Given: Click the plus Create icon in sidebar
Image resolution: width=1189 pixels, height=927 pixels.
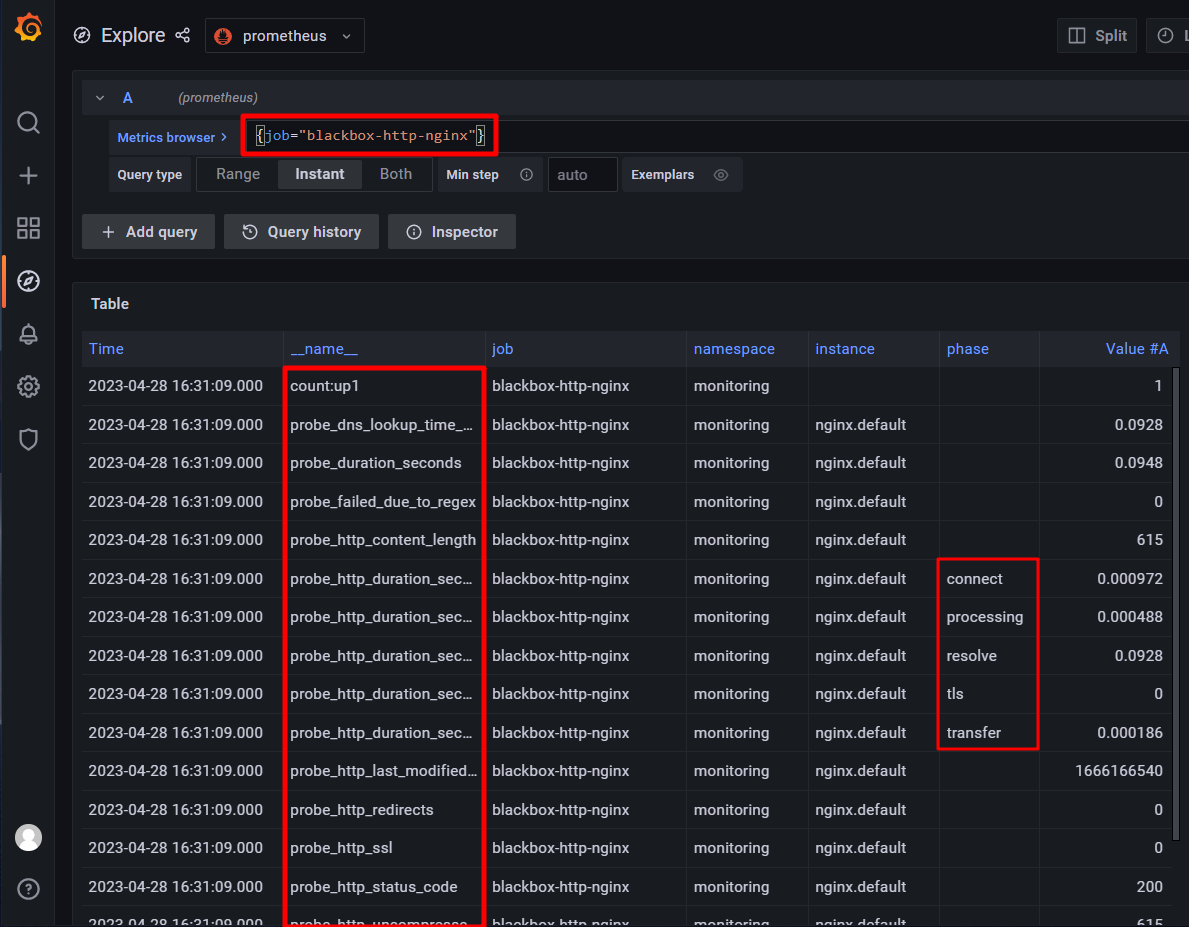Looking at the screenshot, I should point(28,176).
